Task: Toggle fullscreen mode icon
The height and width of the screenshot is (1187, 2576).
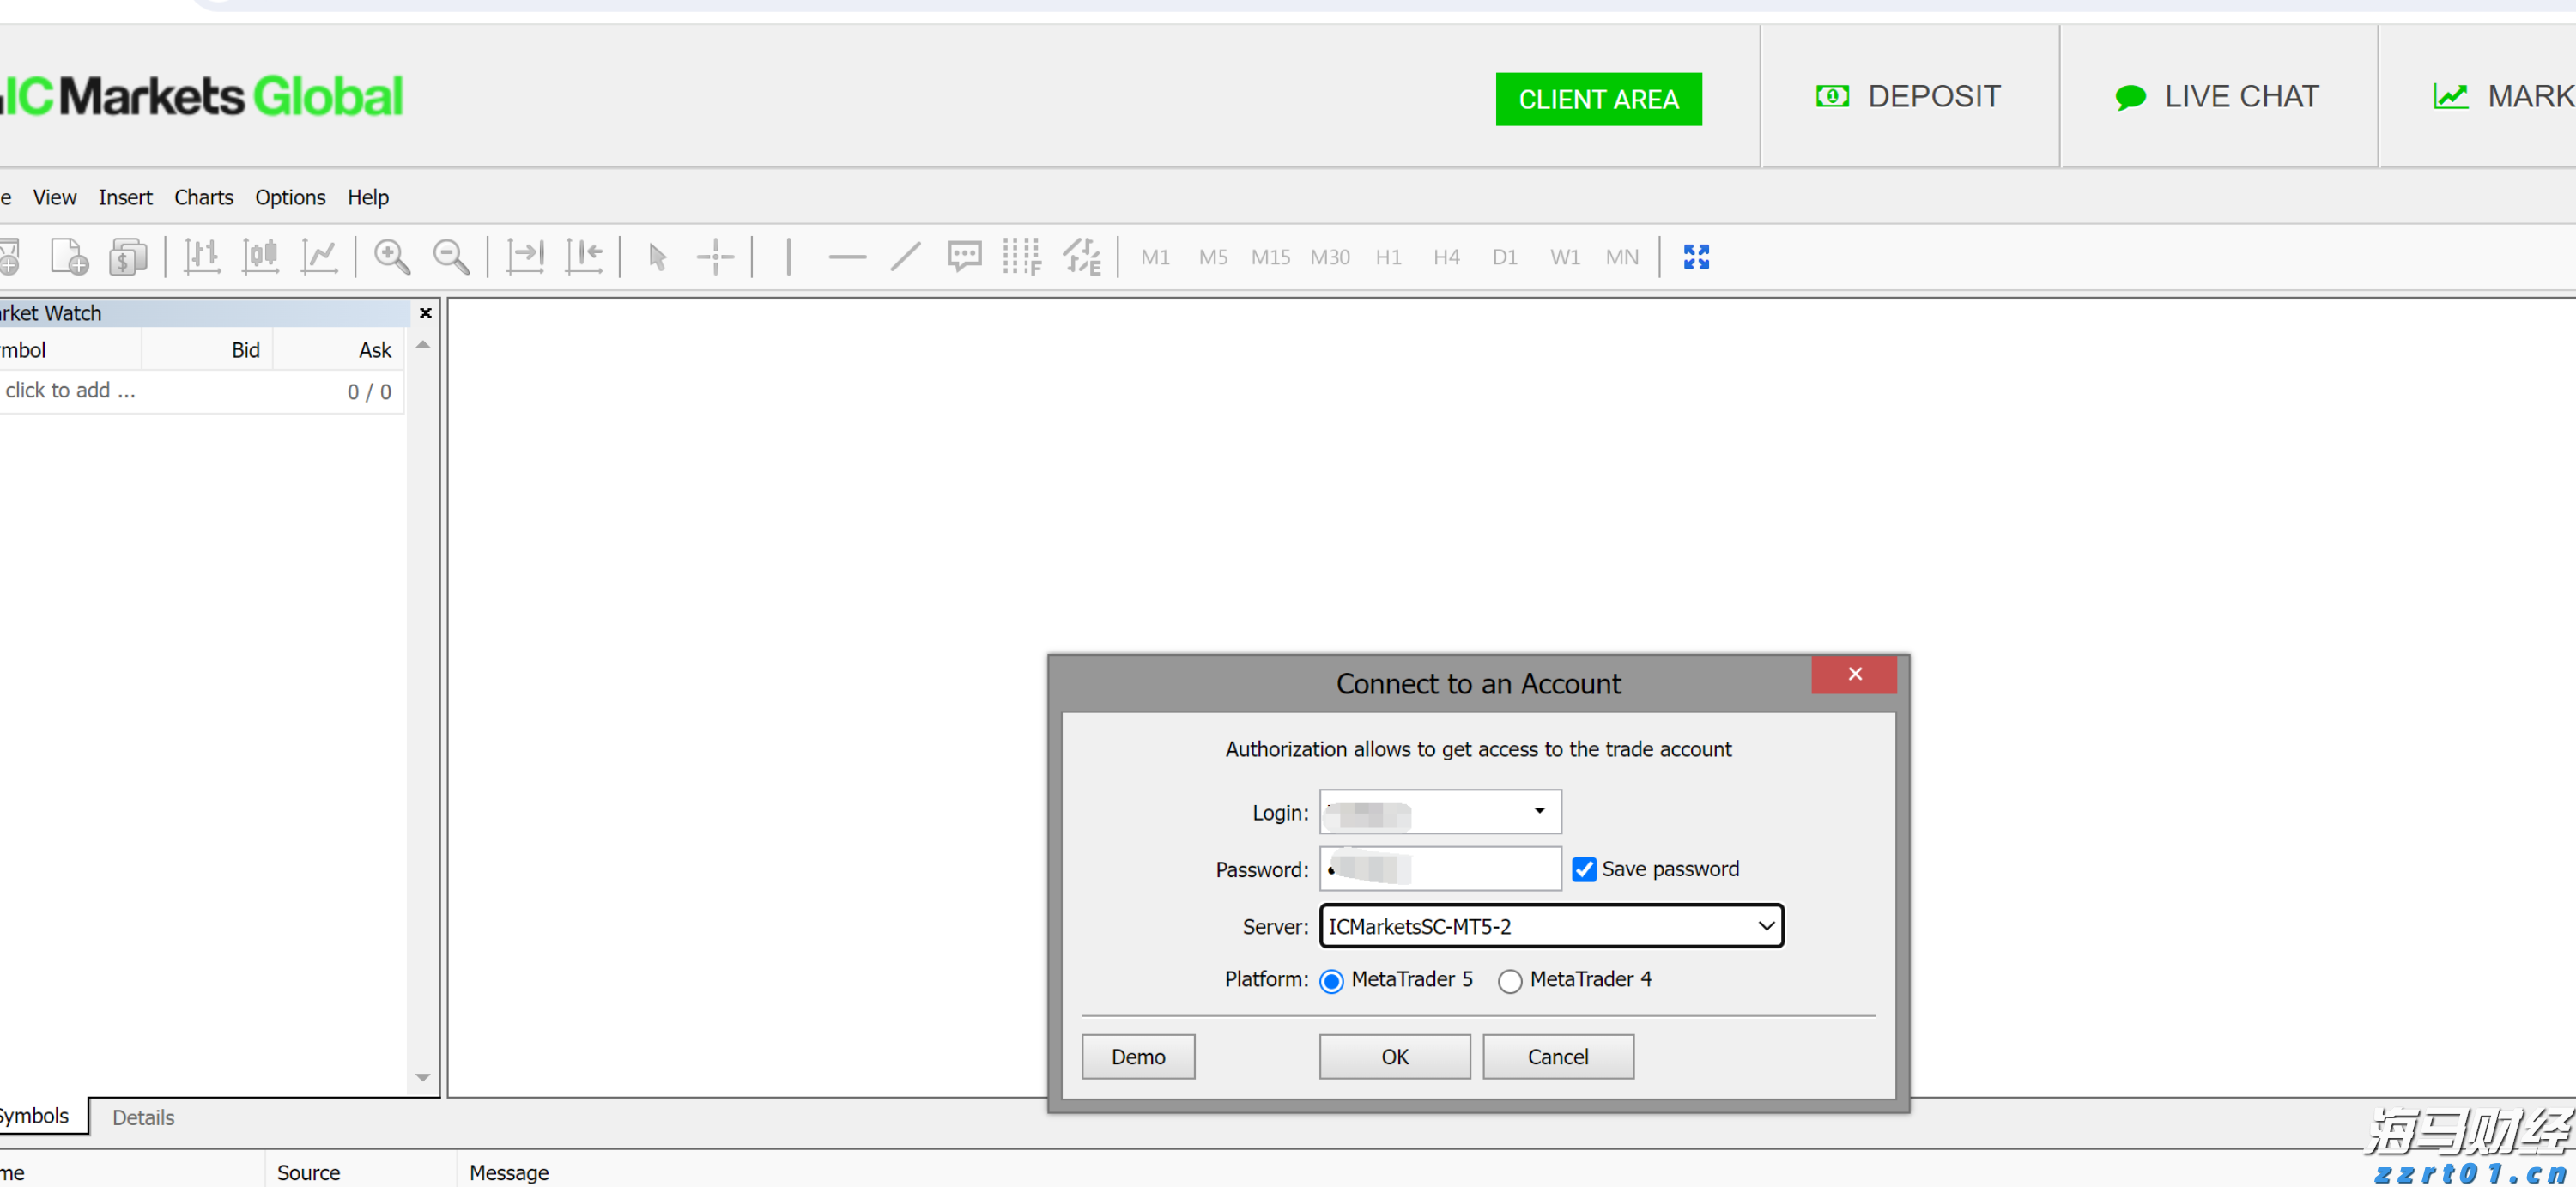Action: coord(1696,257)
